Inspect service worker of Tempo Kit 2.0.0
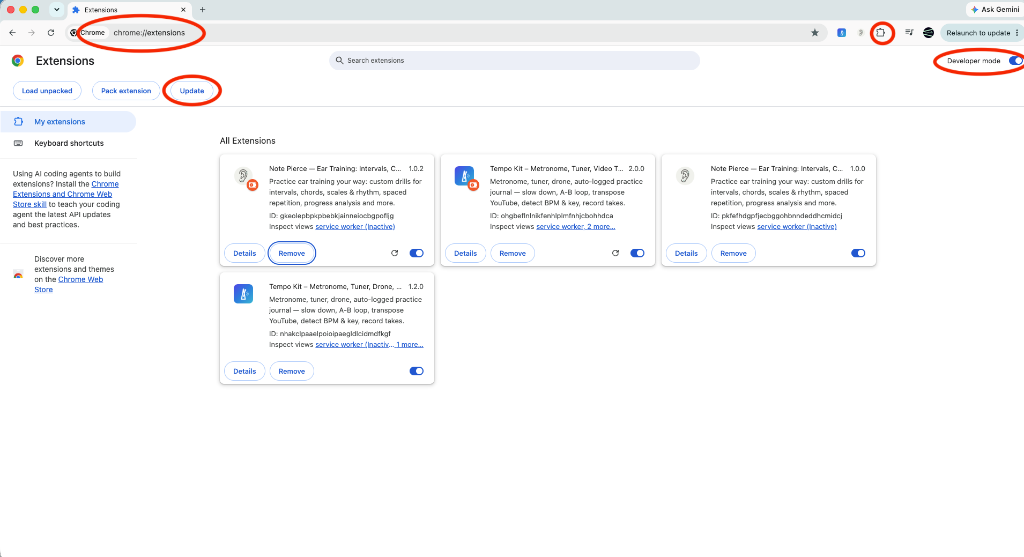This screenshot has width=1024, height=557. (x=560, y=227)
